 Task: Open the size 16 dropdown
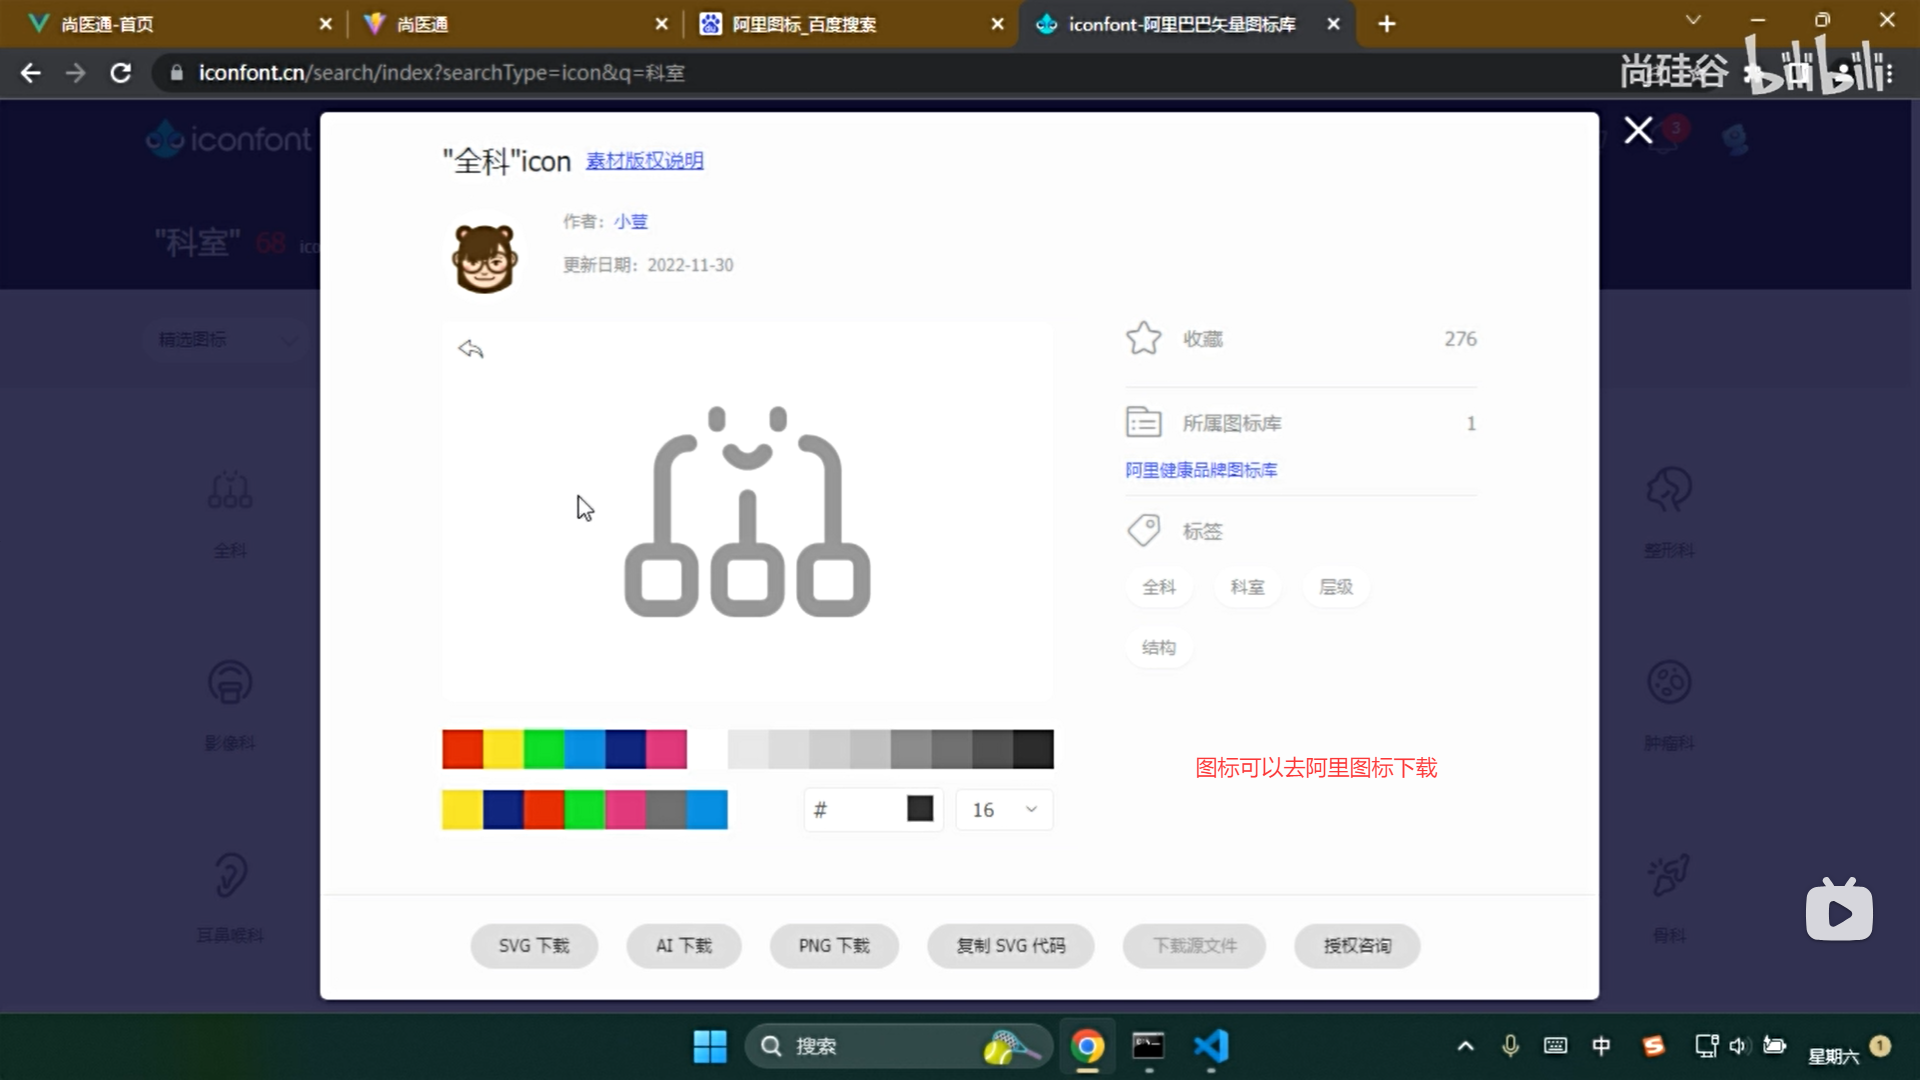click(x=1003, y=809)
